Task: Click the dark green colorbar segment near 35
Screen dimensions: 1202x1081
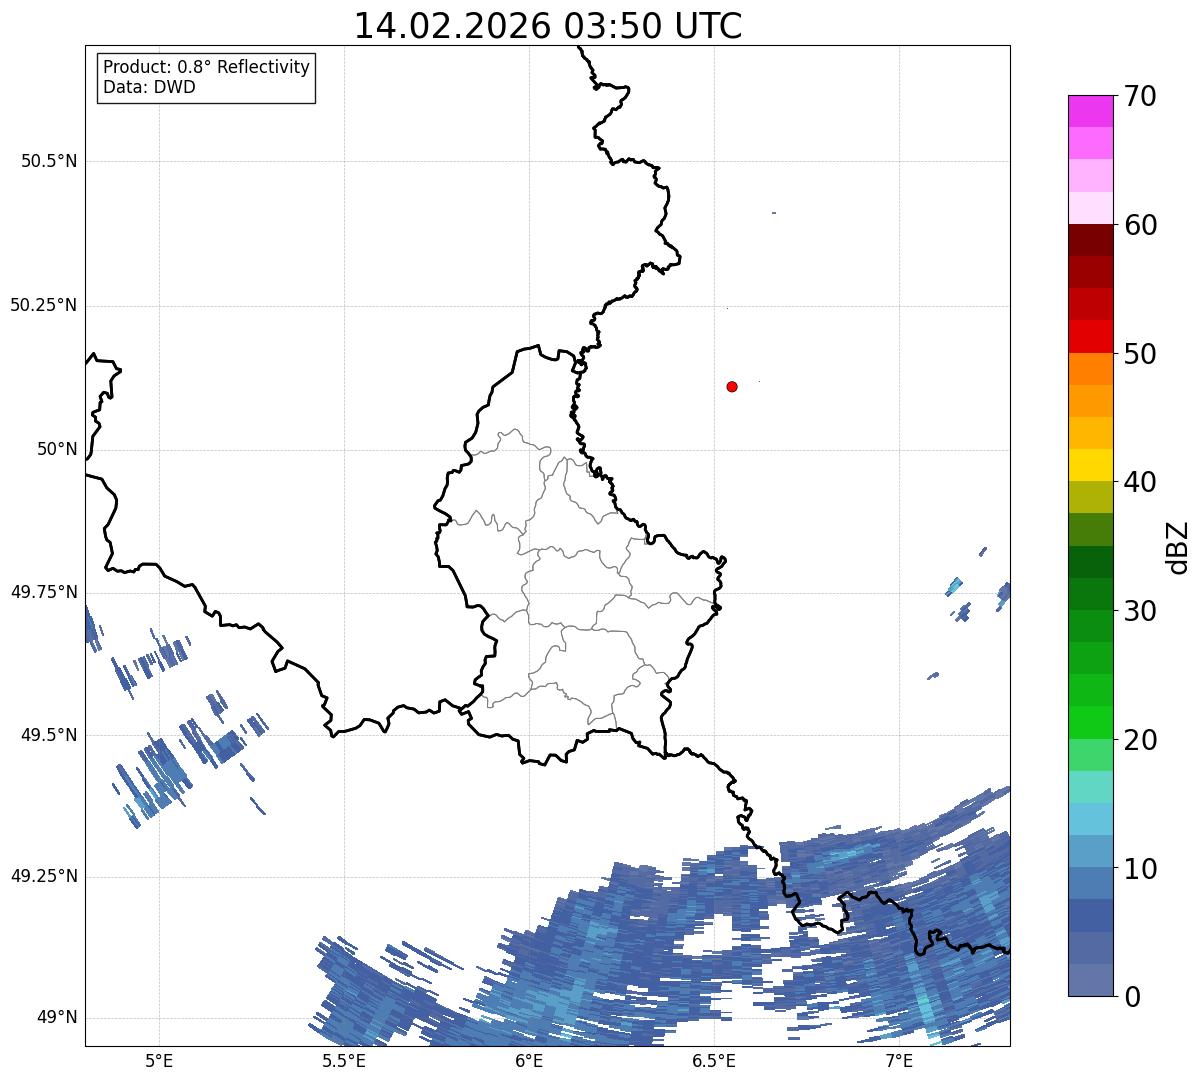Action: pos(1090,562)
